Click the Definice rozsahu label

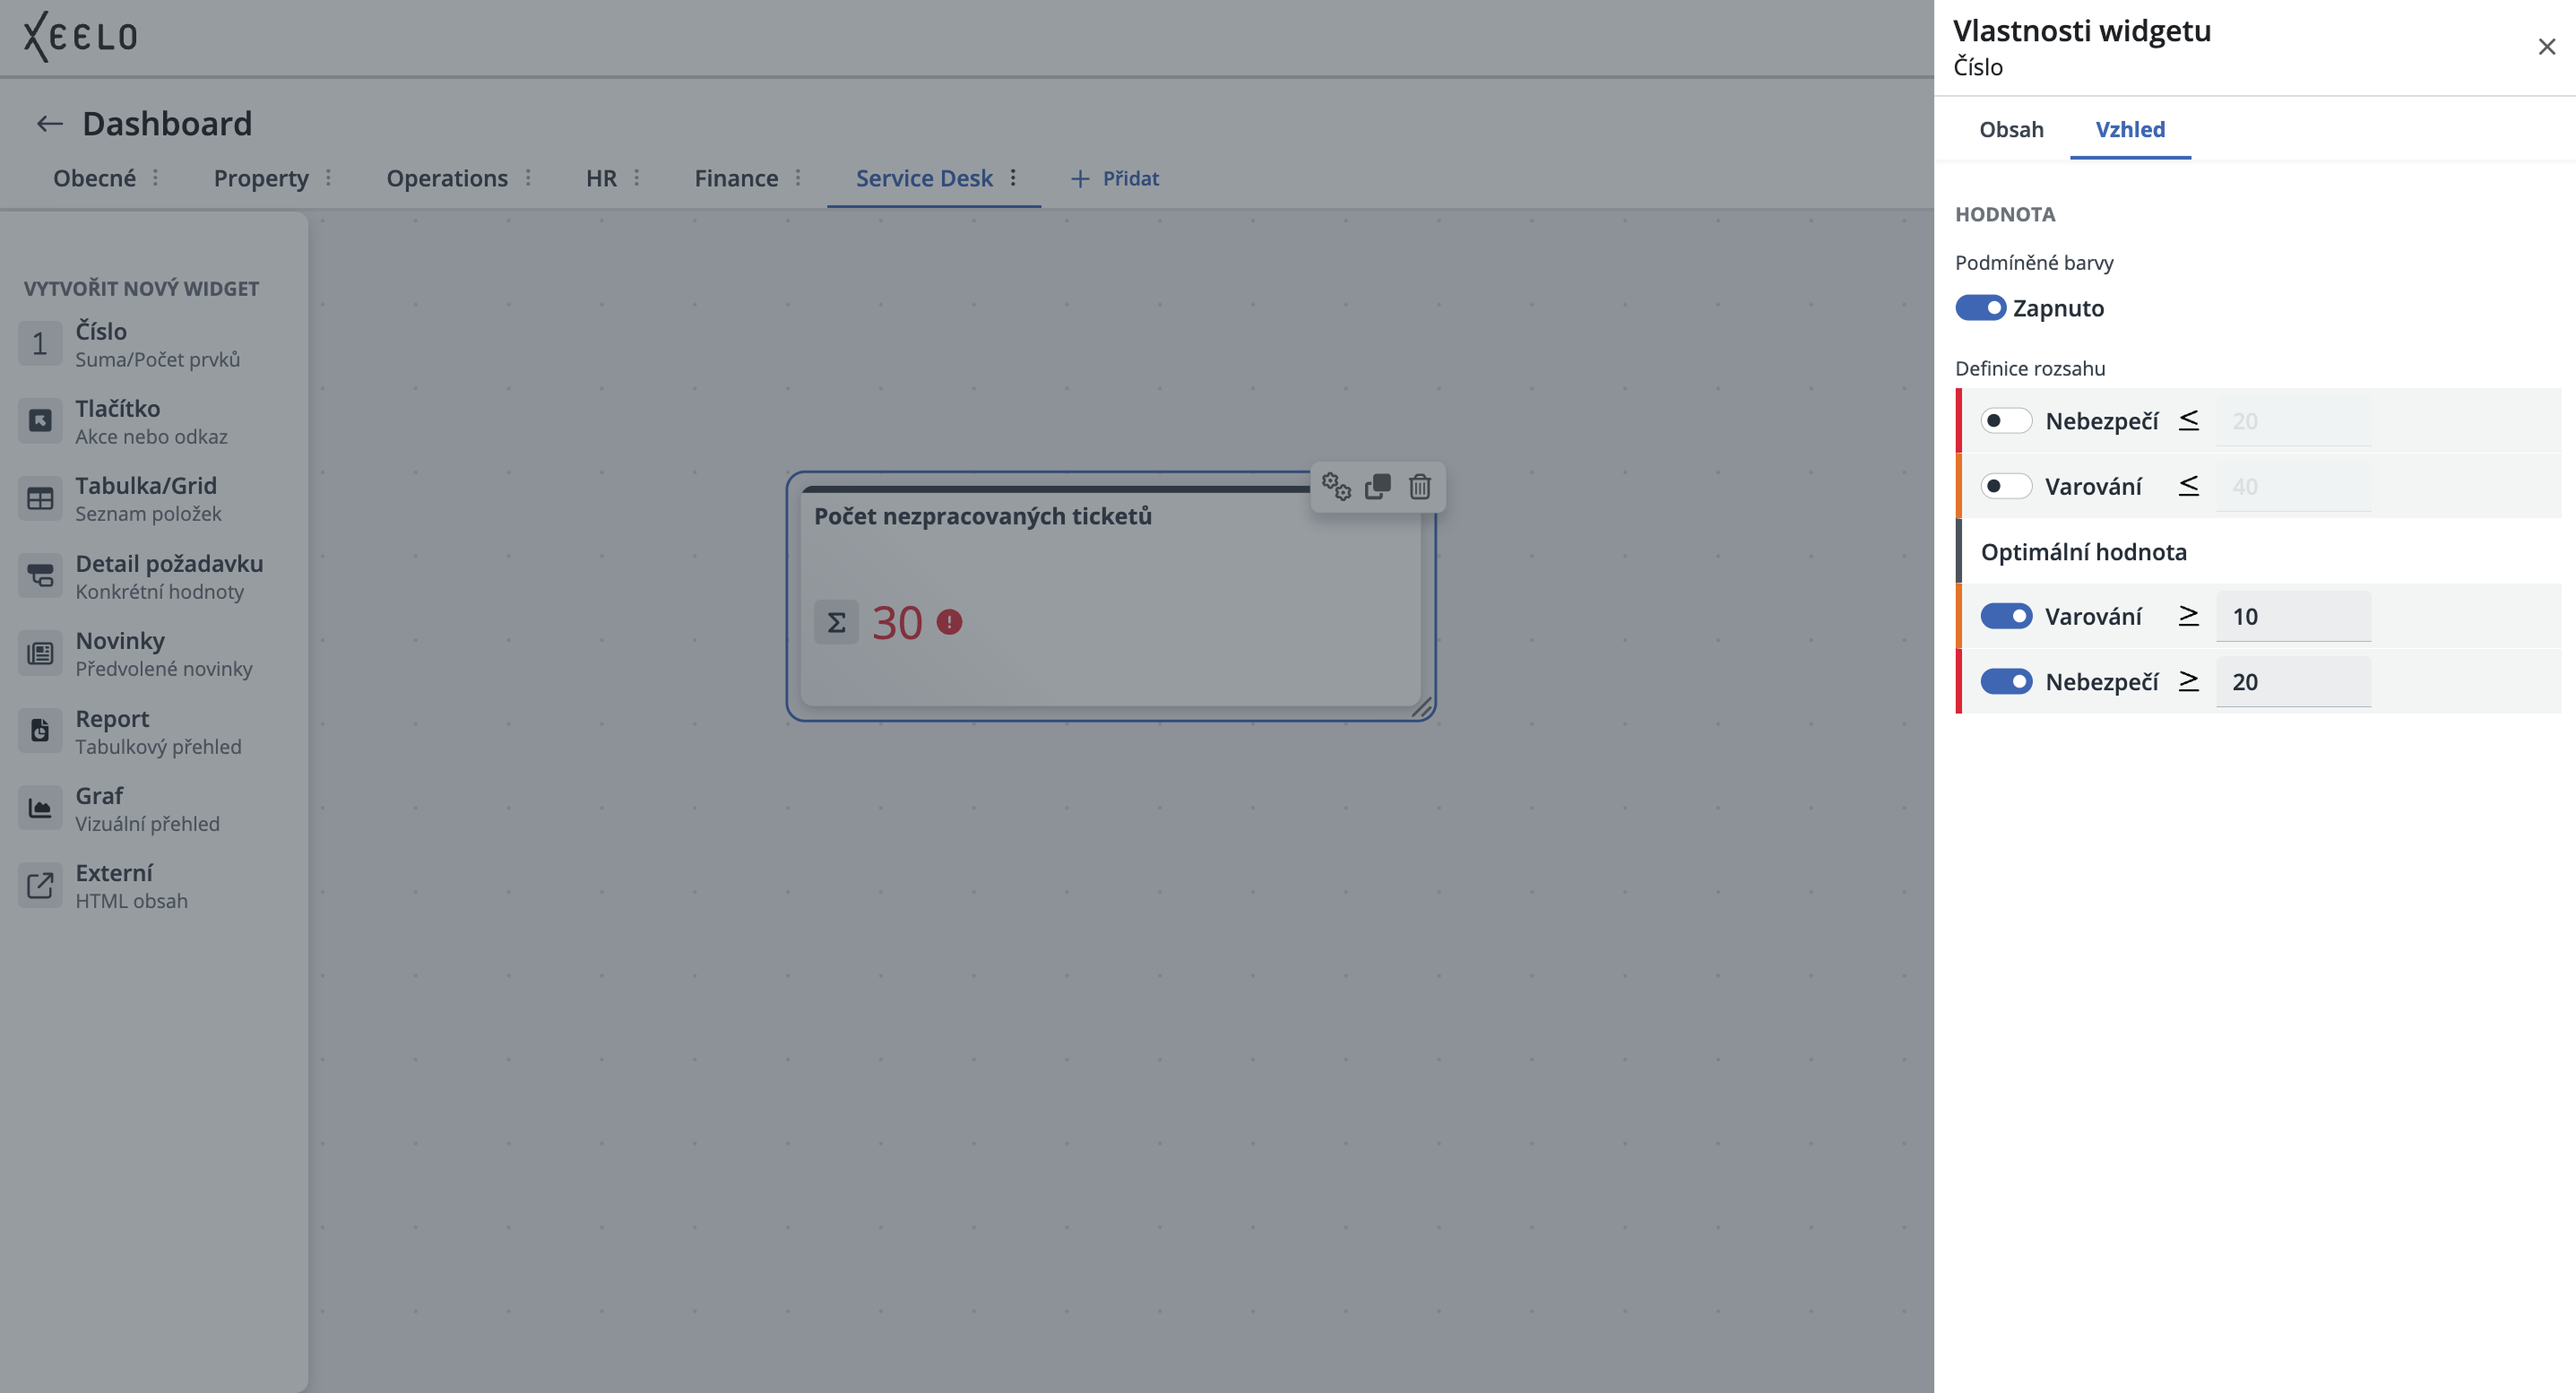(2030, 368)
